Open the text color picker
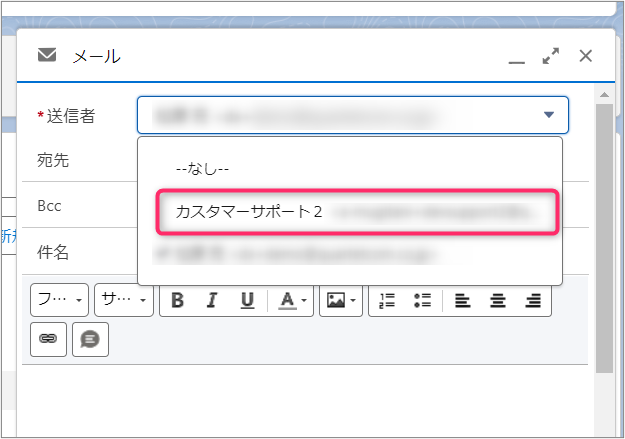The image size is (625, 439). pos(293,300)
